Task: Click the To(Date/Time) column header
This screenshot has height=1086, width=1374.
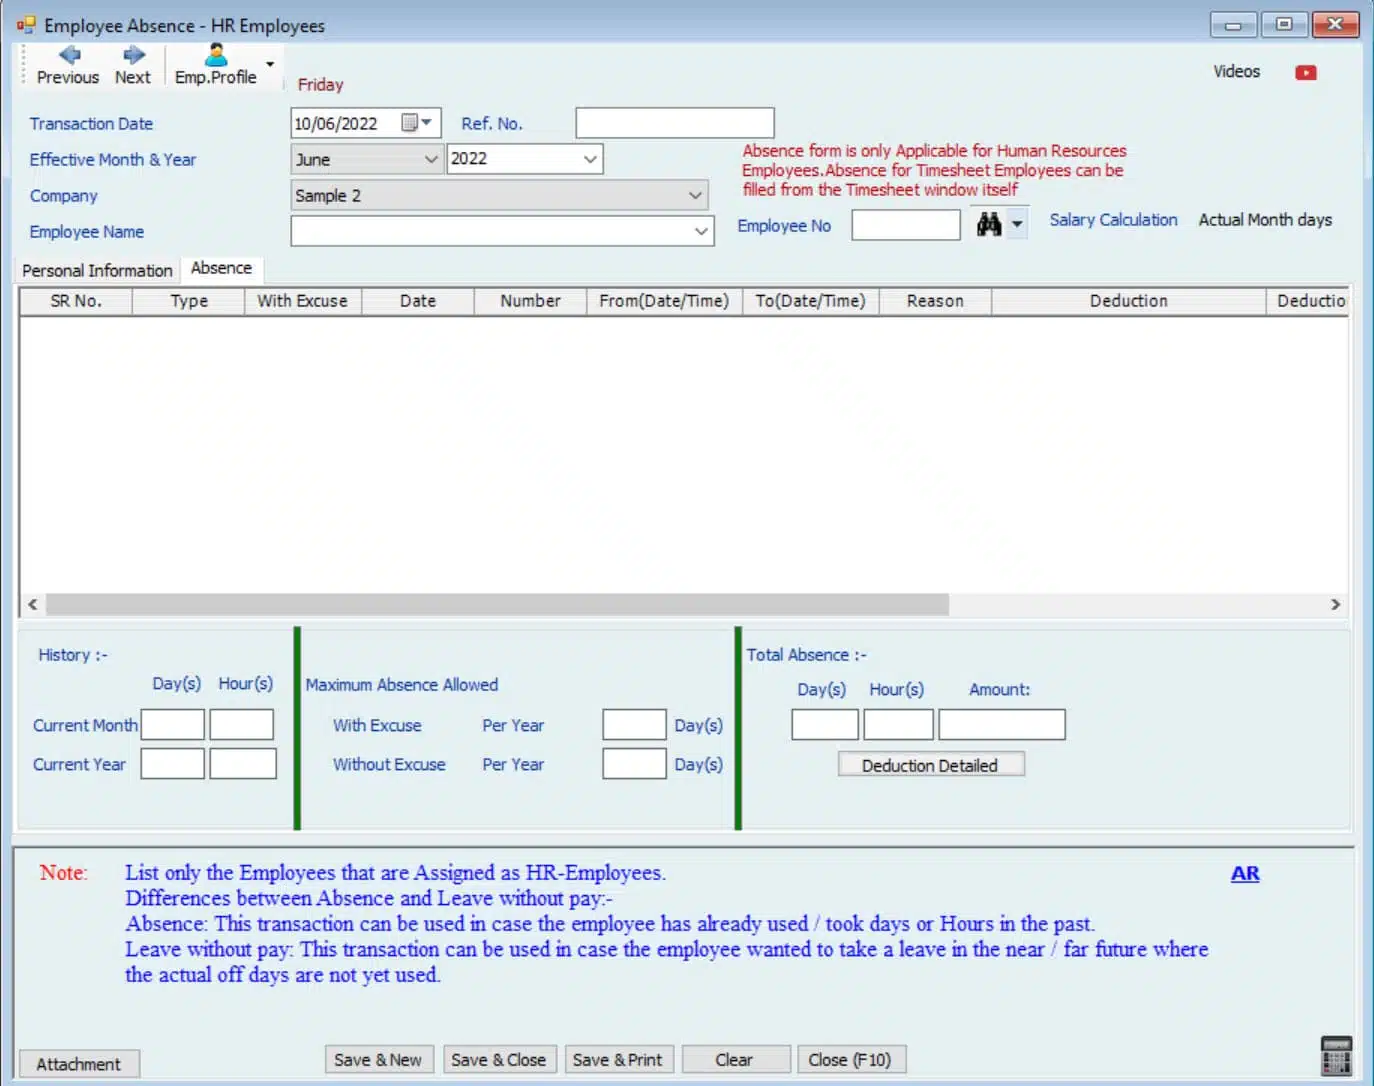Action: [x=811, y=301]
